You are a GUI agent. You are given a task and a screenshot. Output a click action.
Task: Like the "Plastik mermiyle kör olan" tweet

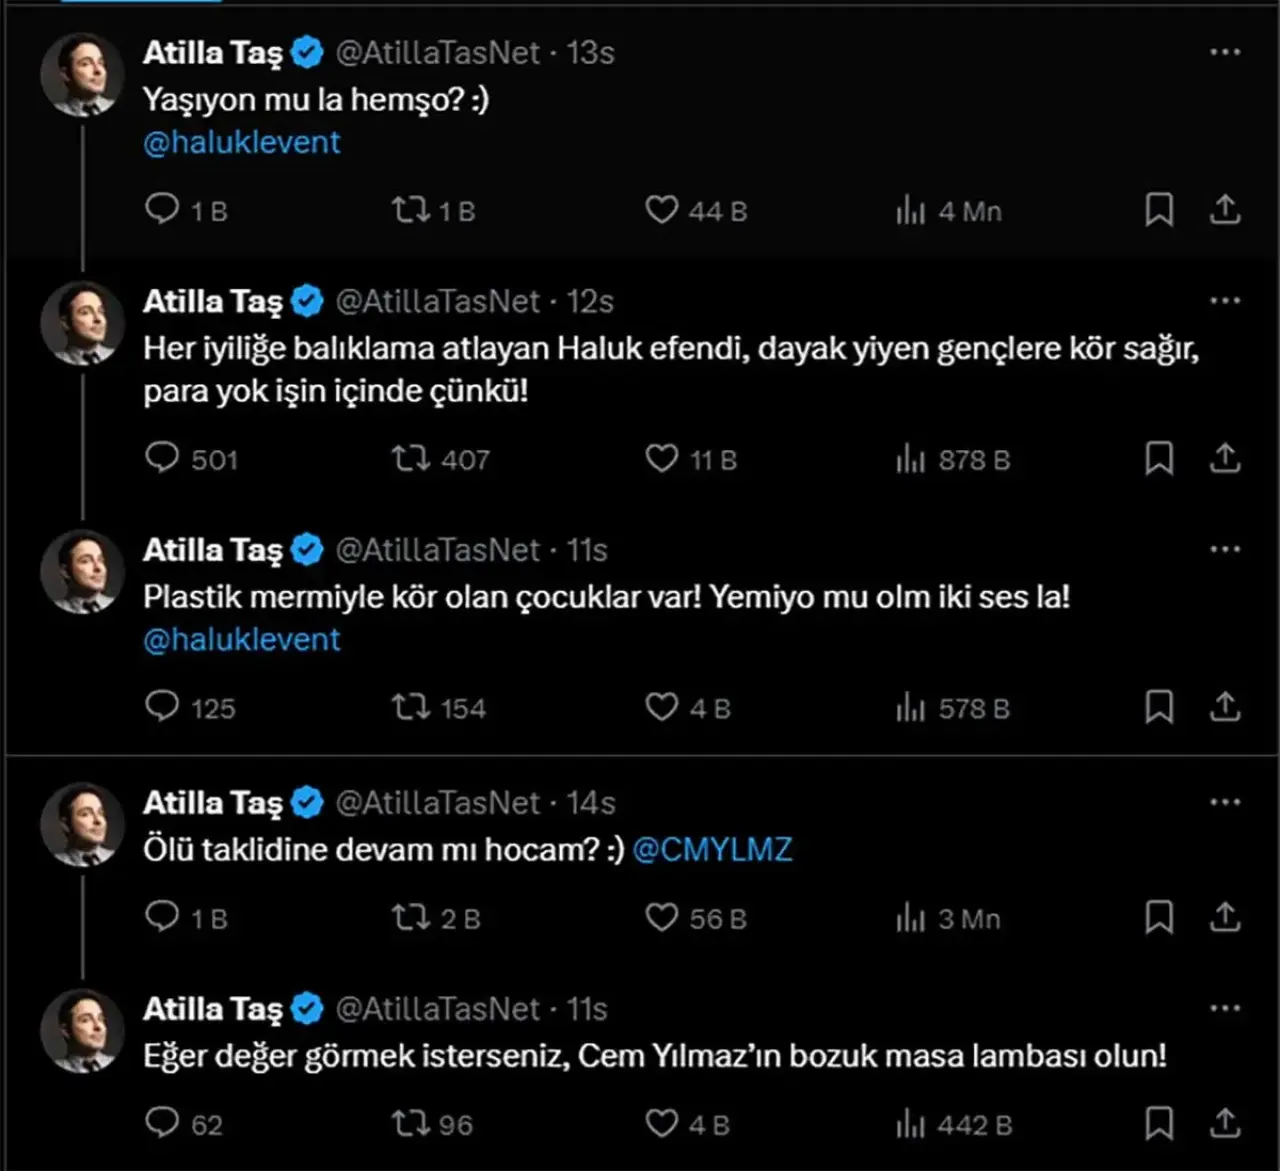(661, 707)
